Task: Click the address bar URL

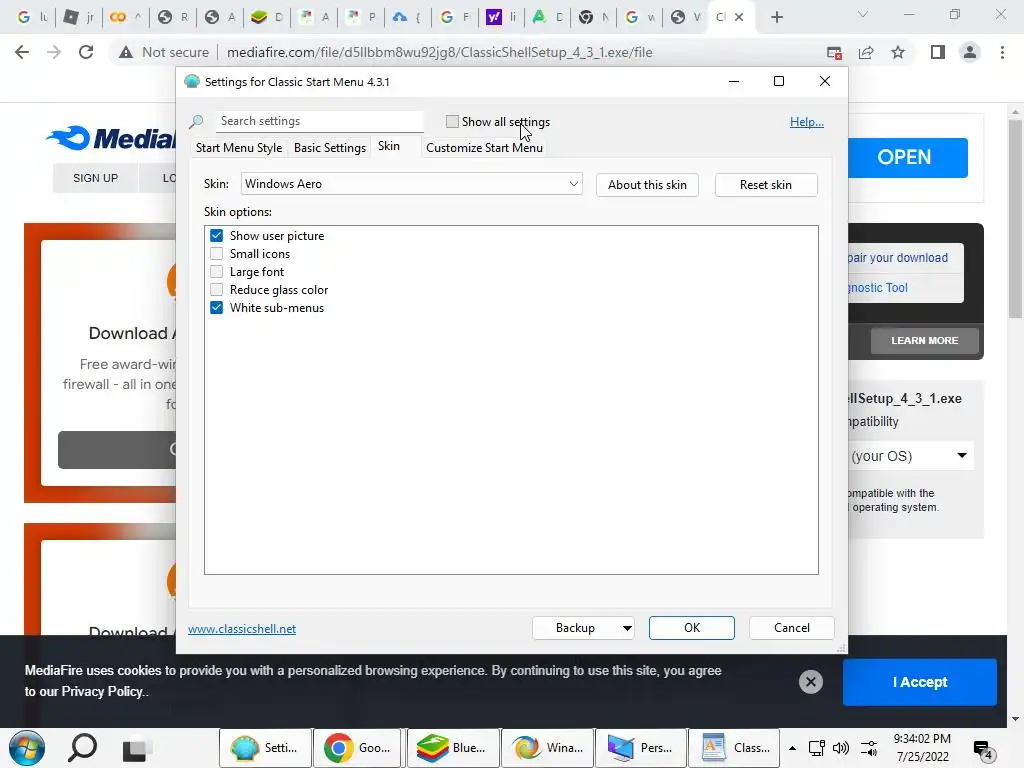Action: [x=440, y=52]
